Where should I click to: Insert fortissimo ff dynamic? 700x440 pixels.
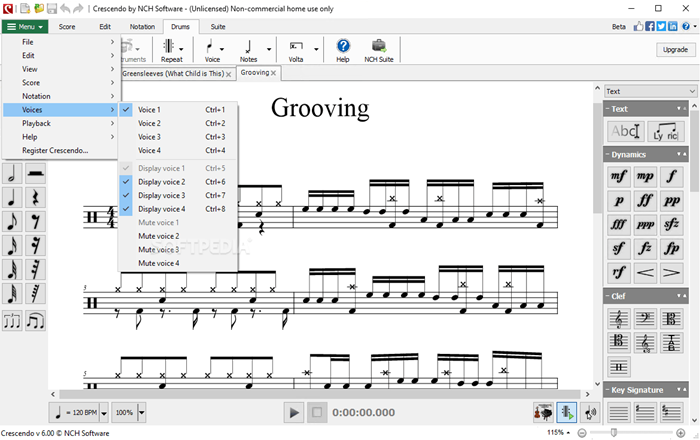tap(645, 200)
